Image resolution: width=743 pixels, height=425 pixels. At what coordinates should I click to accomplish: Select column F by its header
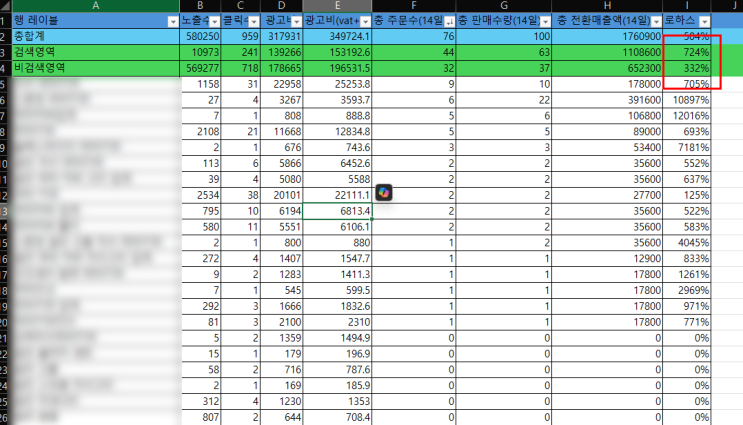(414, 6)
